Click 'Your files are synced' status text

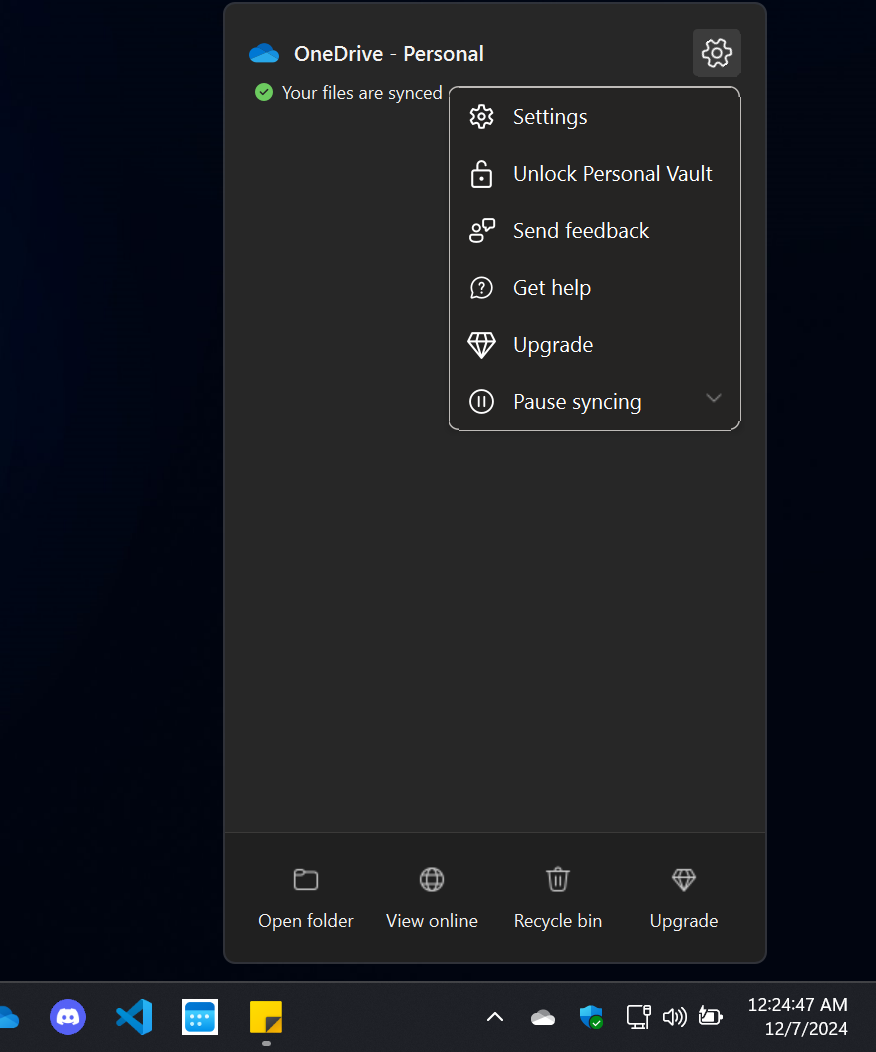click(362, 93)
